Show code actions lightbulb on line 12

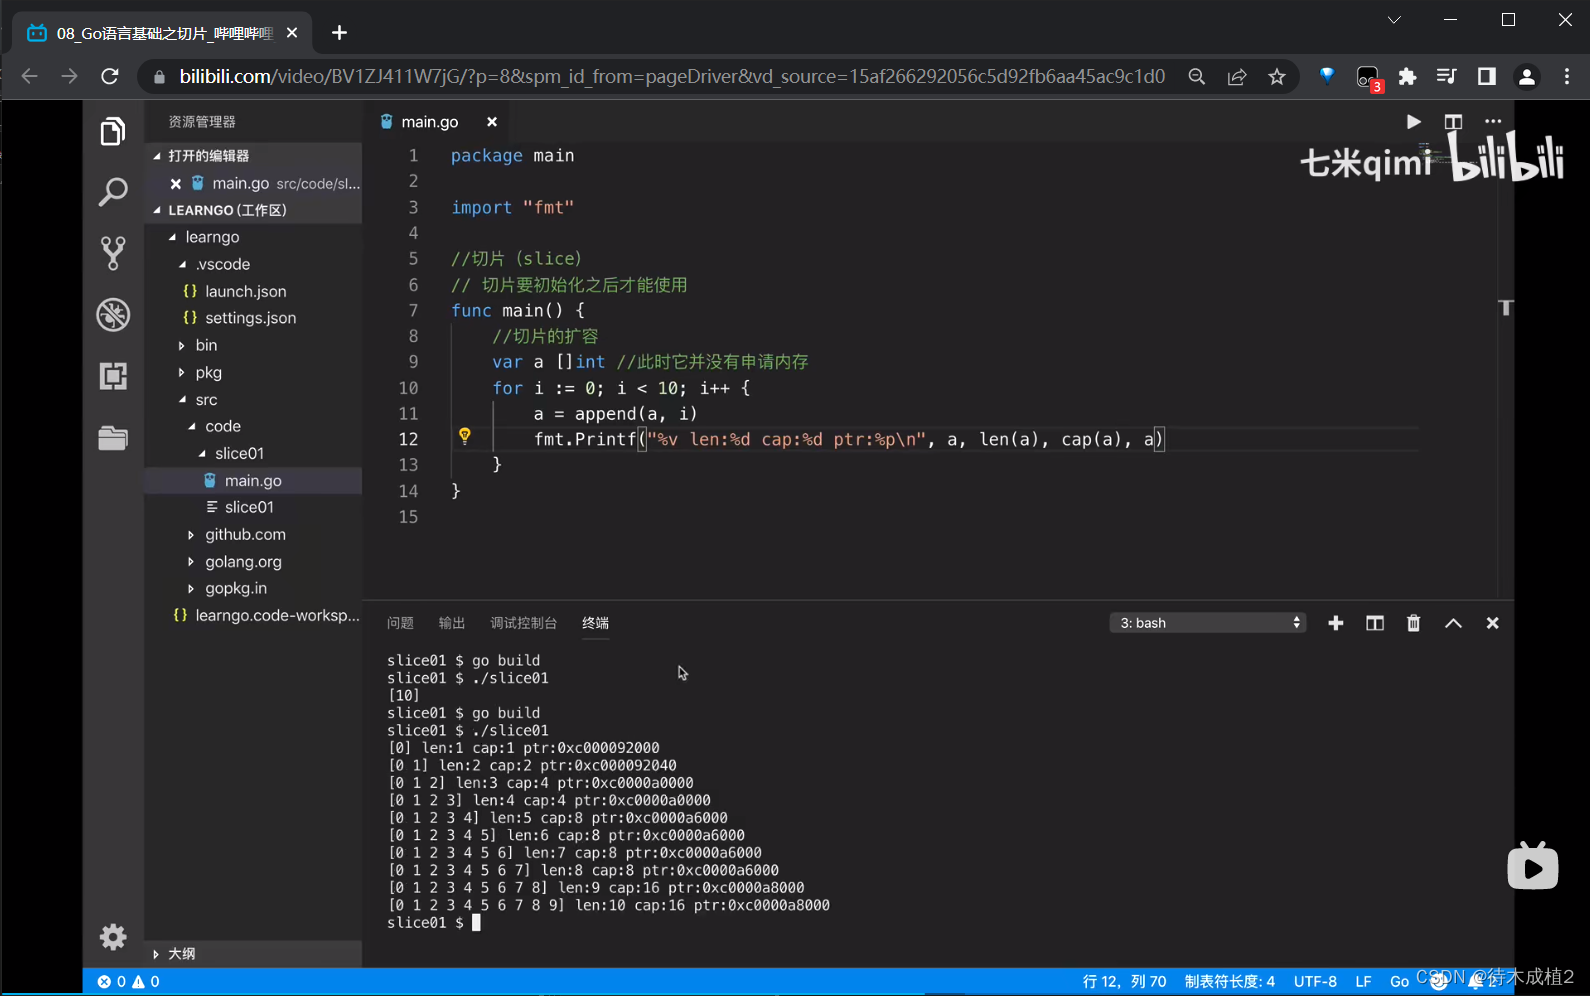pyautogui.click(x=465, y=436)
